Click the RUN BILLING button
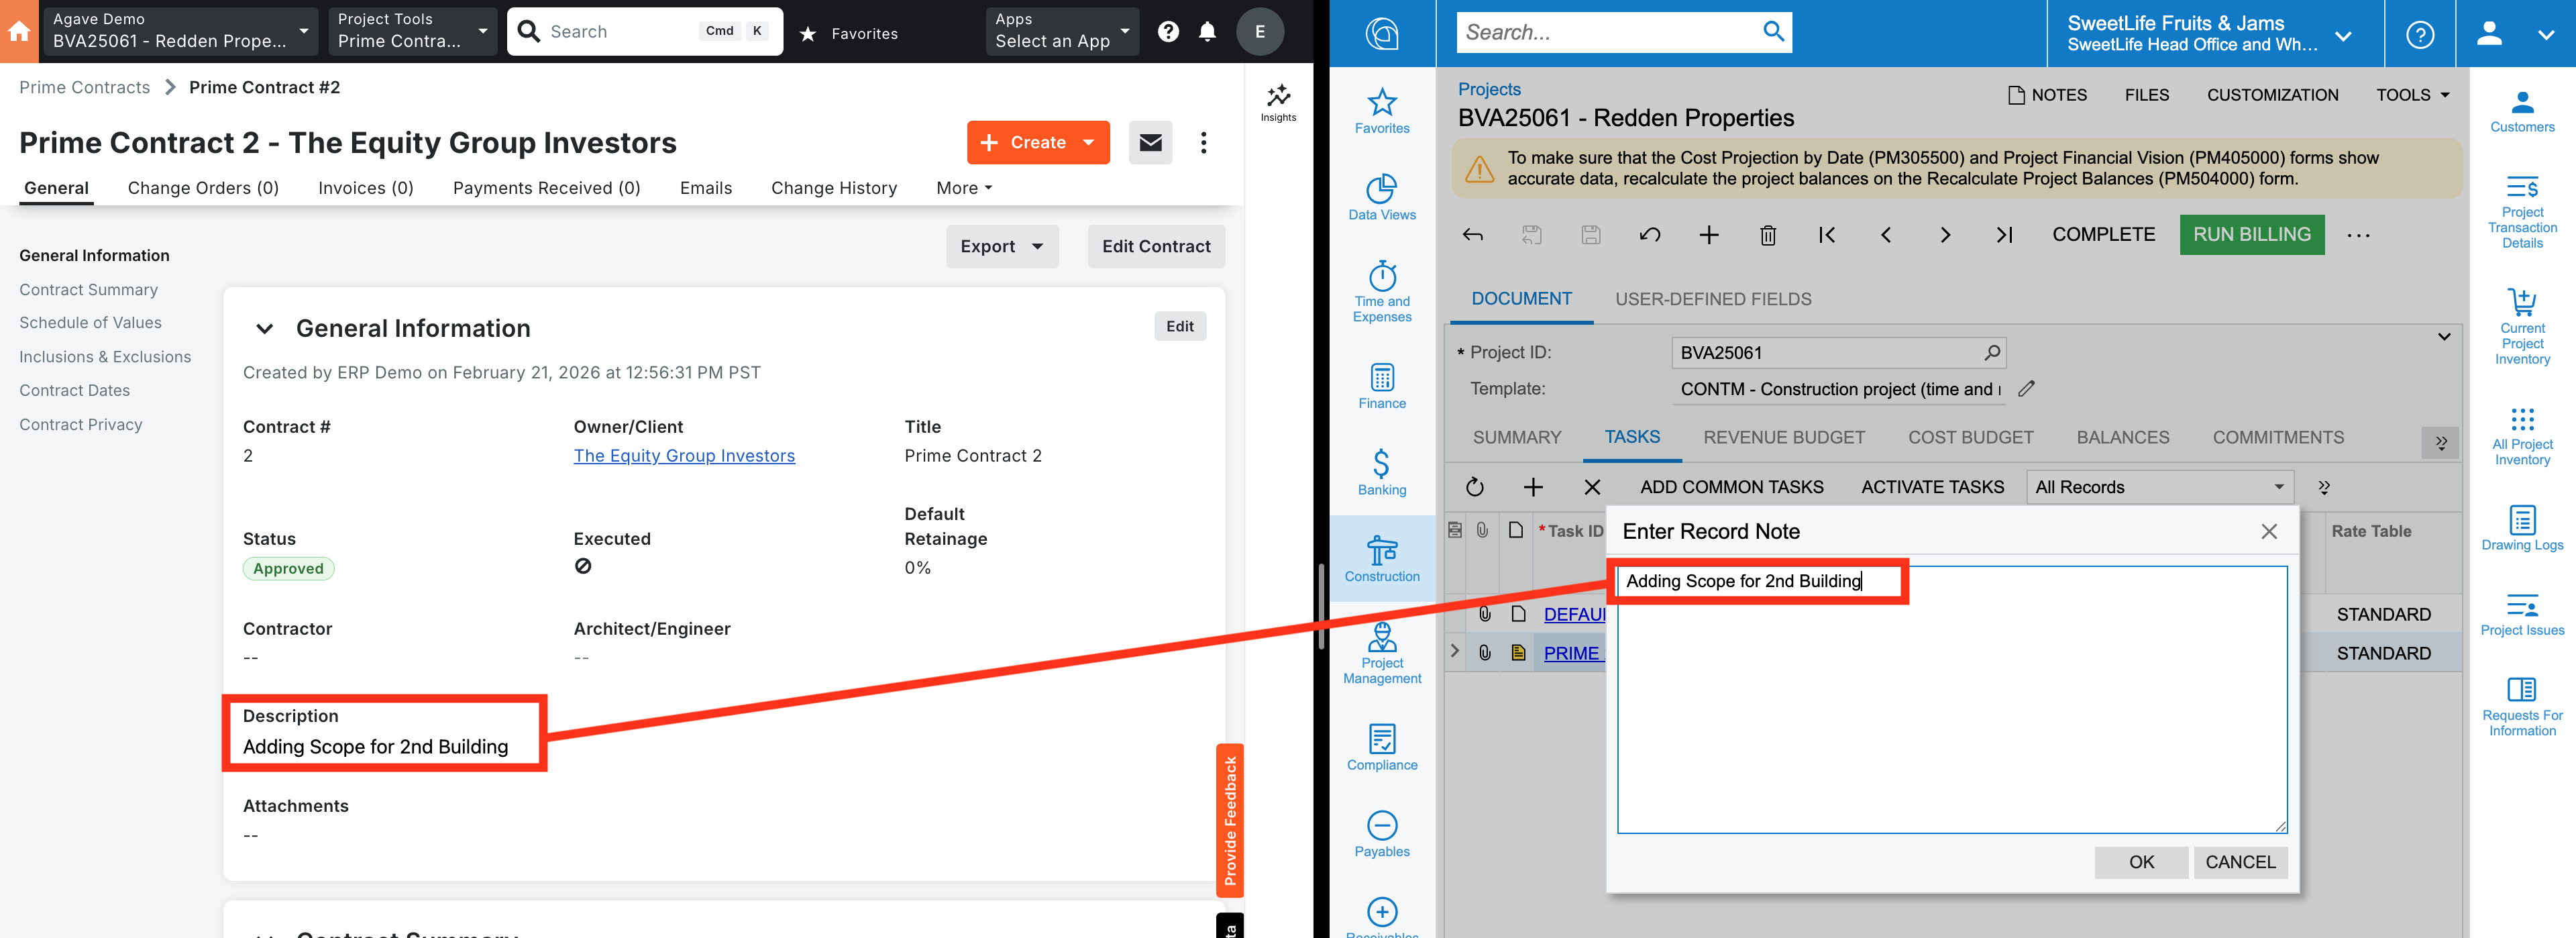The width and height of the screenshot is (2576, 938). (2251, 234)
